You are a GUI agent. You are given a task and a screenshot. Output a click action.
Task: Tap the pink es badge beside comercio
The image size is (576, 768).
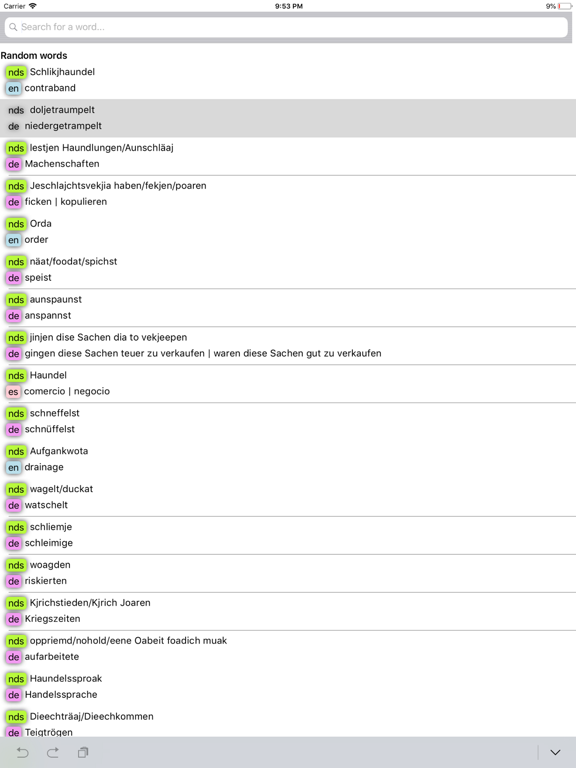(x=13, y=391)
